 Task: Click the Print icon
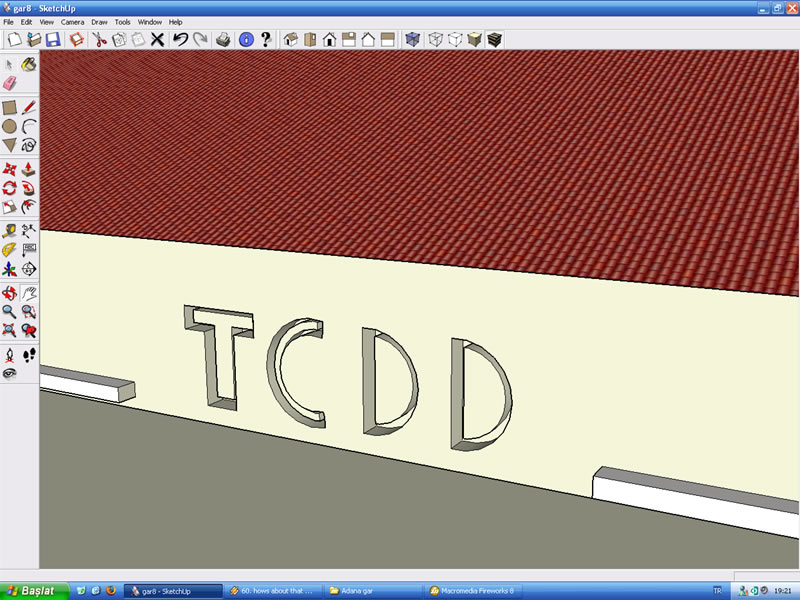pyautogui.click(x=223, y=39)
